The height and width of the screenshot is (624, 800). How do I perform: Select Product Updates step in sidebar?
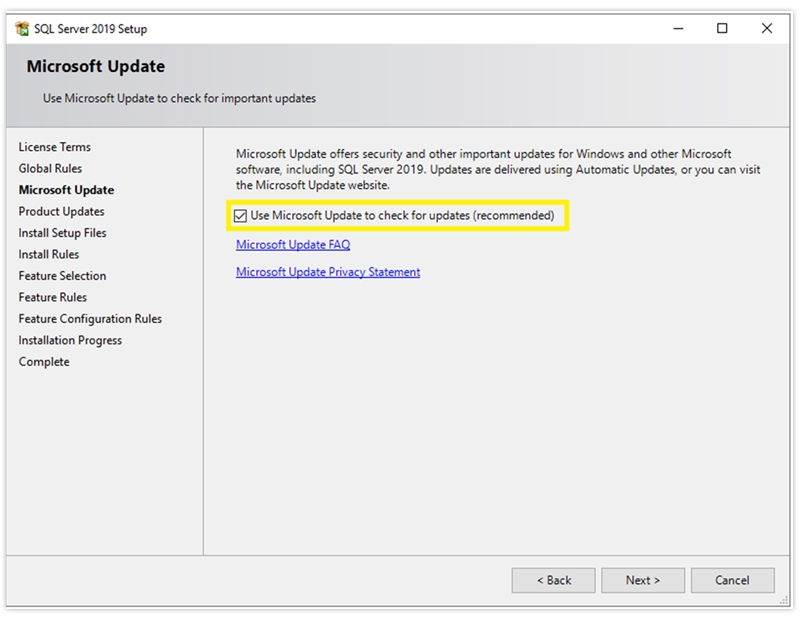[61, 212]
